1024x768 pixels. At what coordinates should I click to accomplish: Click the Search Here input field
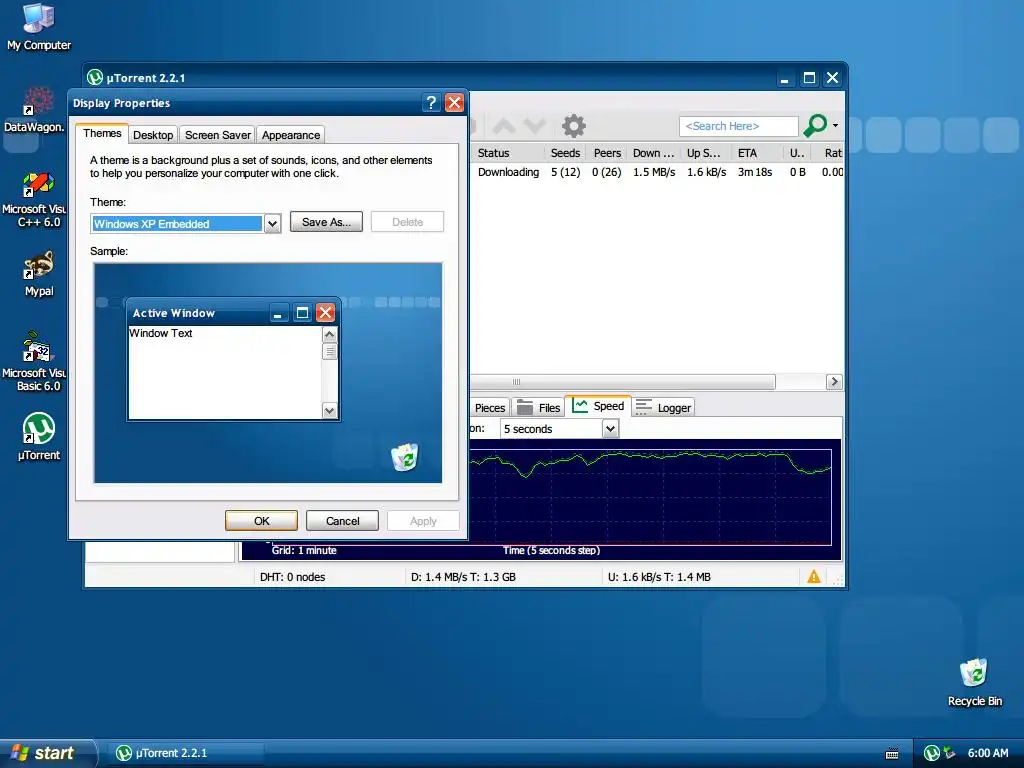pos(739,126)
